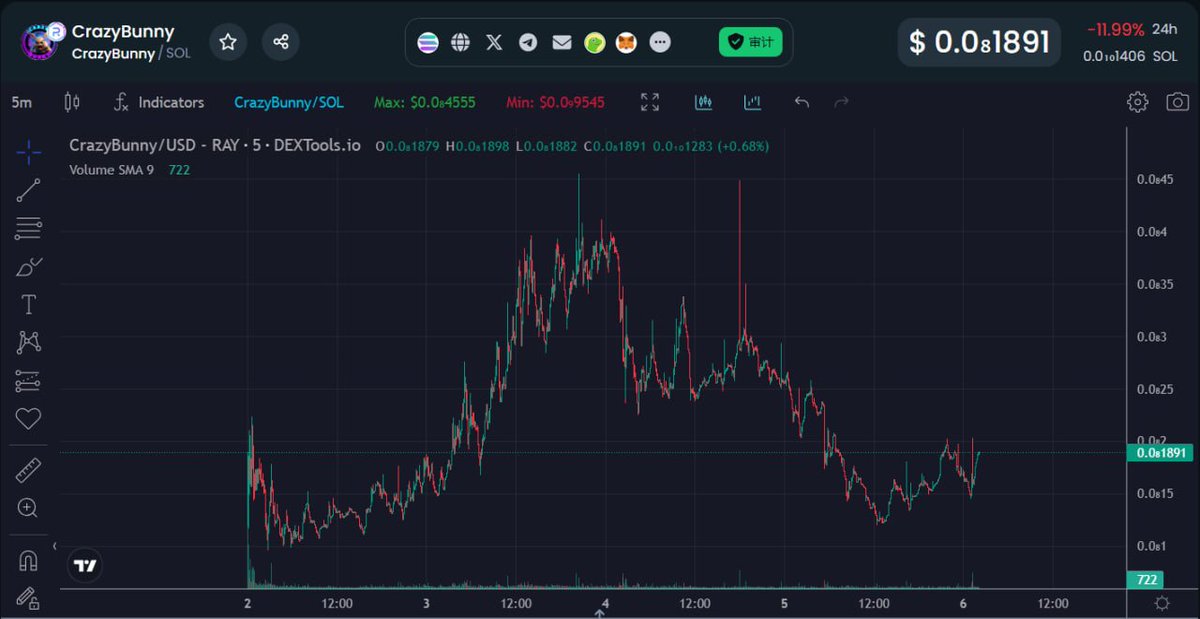Image resolution: width=1200 pixels, height=619 pixels.
Task: Take a chart snapshot with camera
Action: (1178, 102)
